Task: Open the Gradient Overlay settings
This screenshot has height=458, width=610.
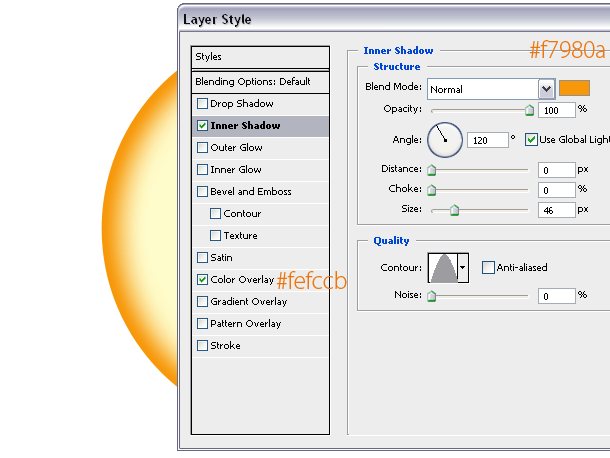Action: click(248, 302)
